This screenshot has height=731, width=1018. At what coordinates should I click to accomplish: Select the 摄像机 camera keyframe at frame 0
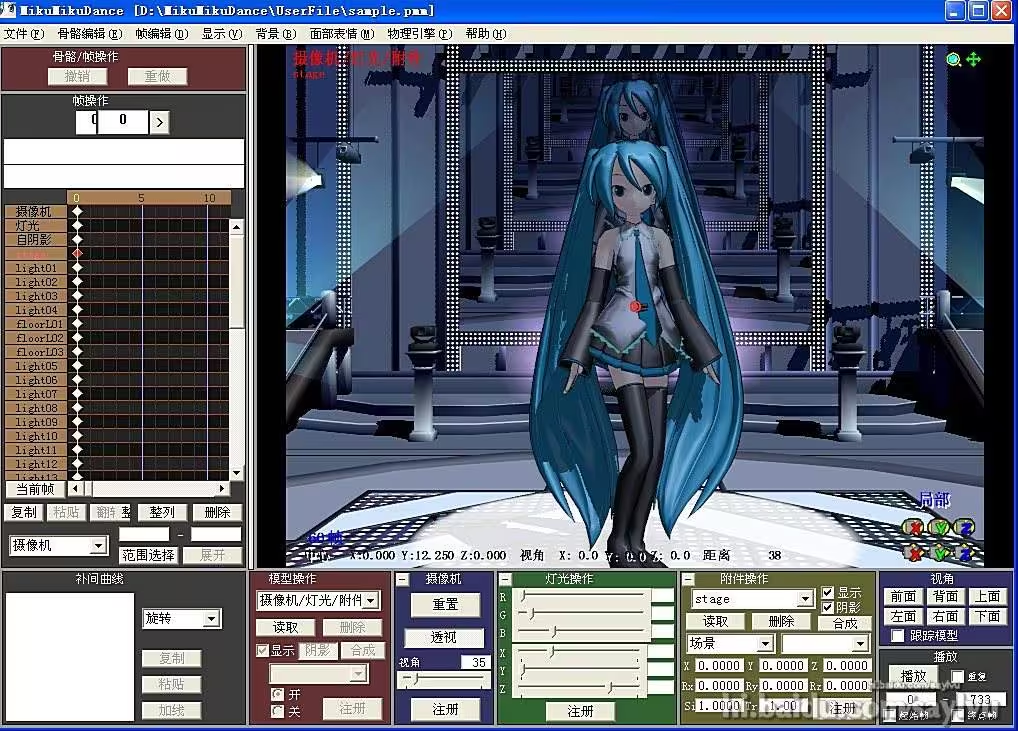(x=77, y=212)
